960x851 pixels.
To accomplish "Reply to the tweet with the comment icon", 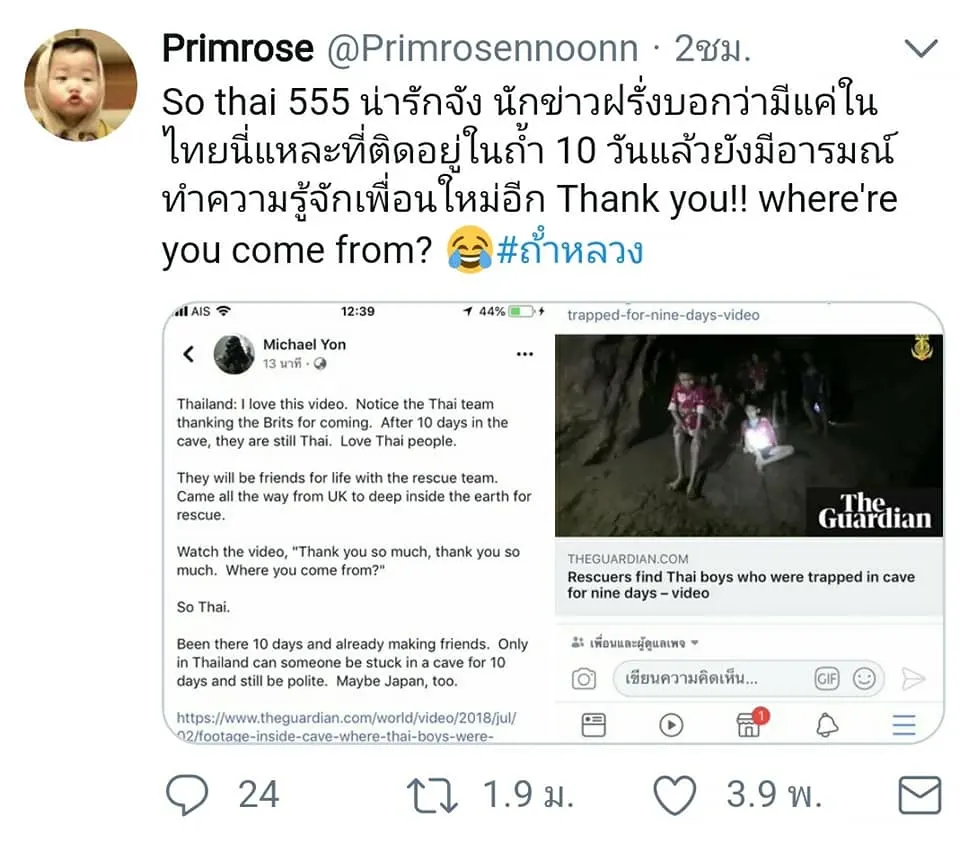I will [187, 795].
